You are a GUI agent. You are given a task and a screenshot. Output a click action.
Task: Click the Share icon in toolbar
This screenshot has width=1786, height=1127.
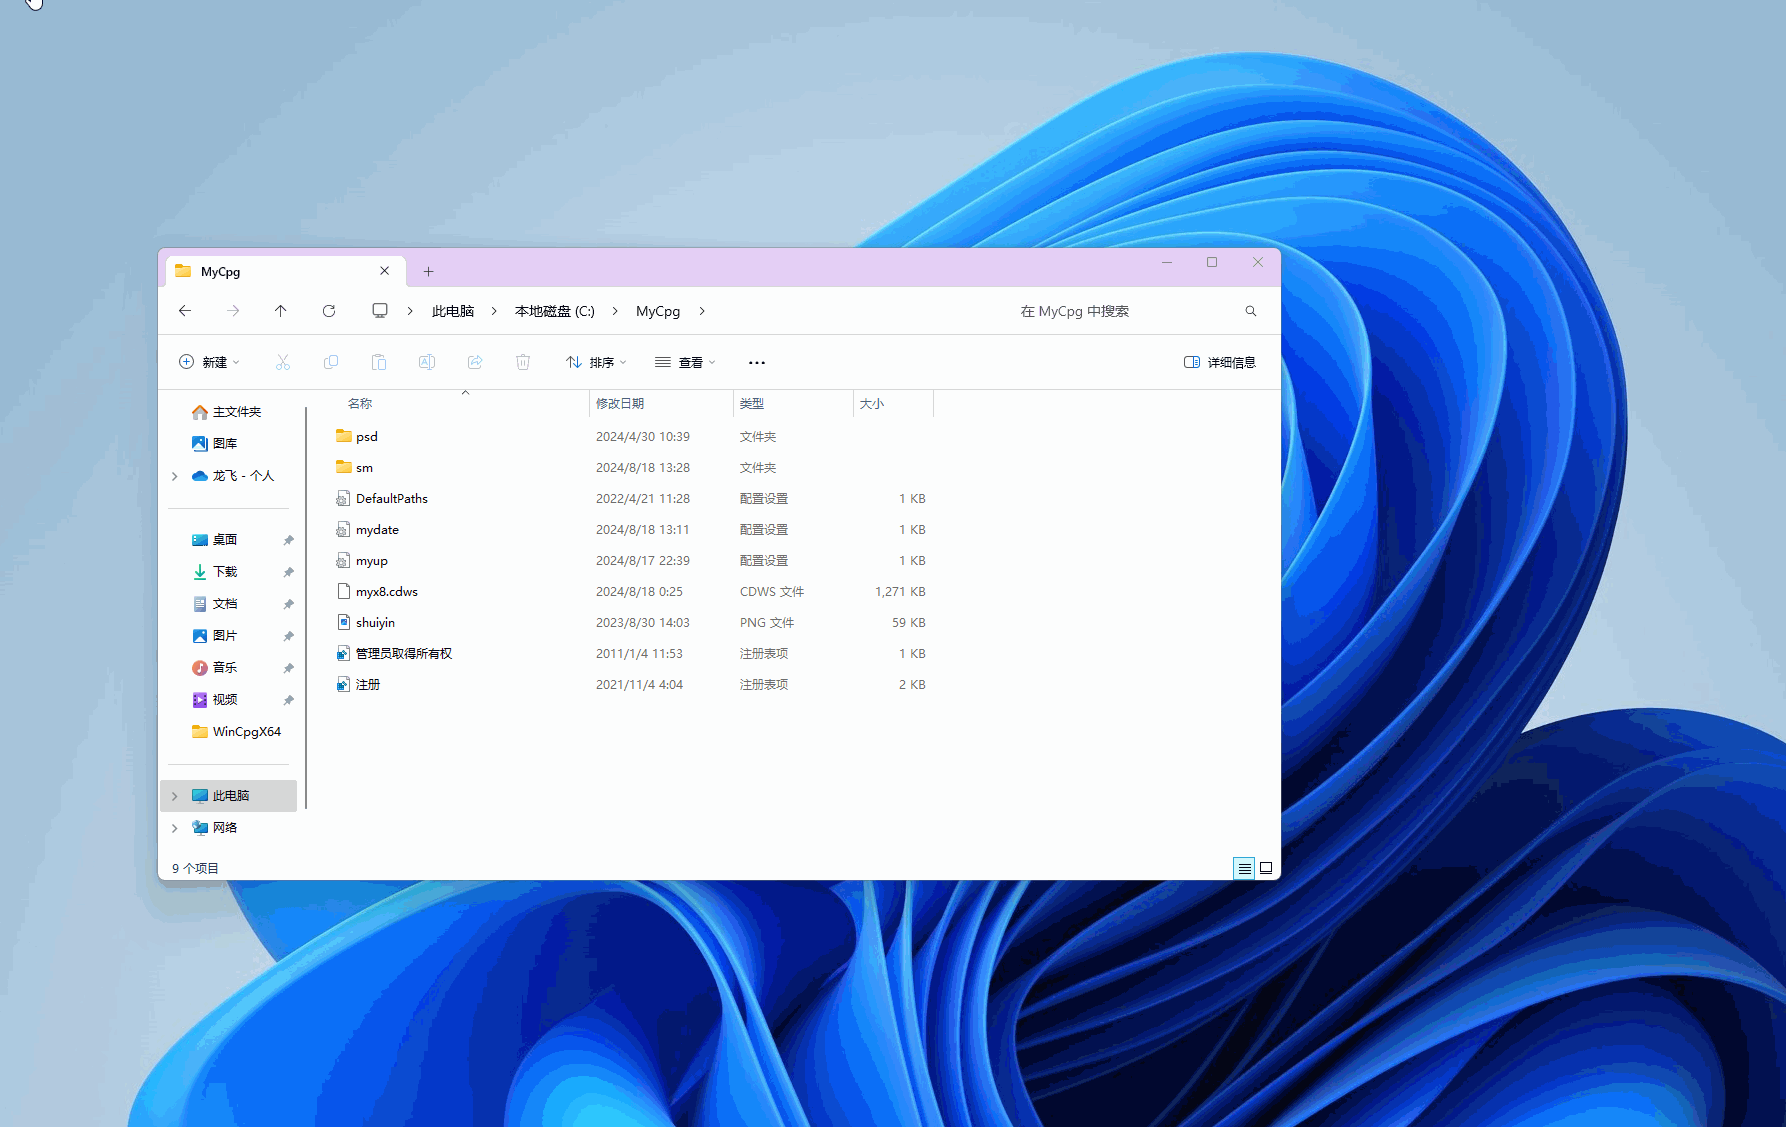[x=475, y=362]
